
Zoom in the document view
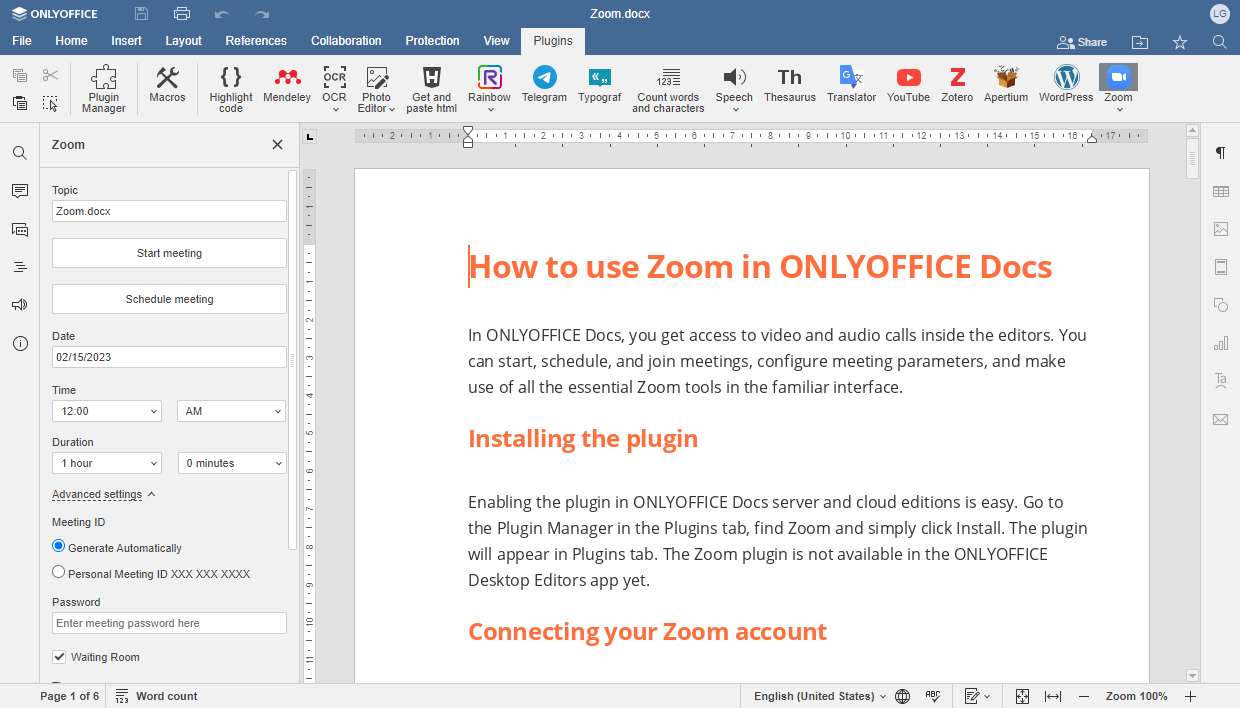1190,696
